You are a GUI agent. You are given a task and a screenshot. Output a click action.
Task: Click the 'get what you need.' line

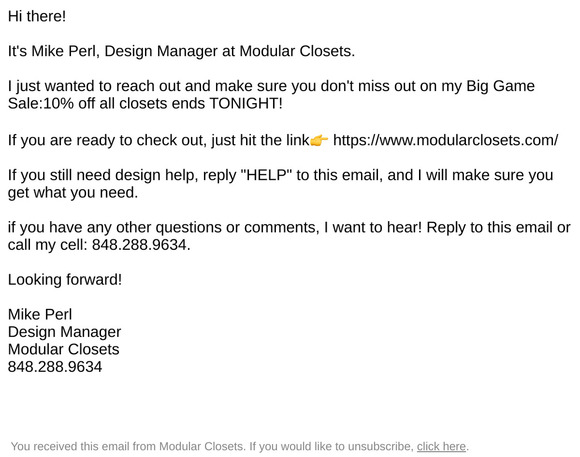[73, 192]
